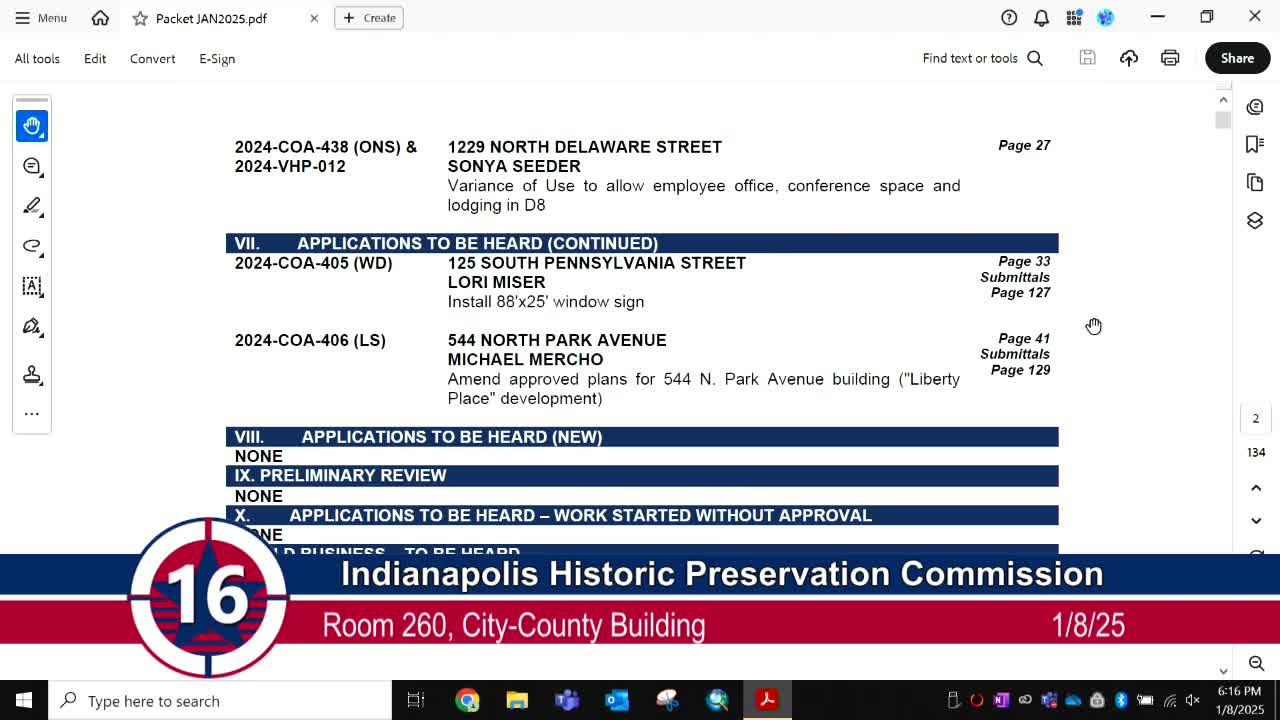This screenshot has width=1280, height=720.
Task: Open the notifications bell
Action: 1041,18
